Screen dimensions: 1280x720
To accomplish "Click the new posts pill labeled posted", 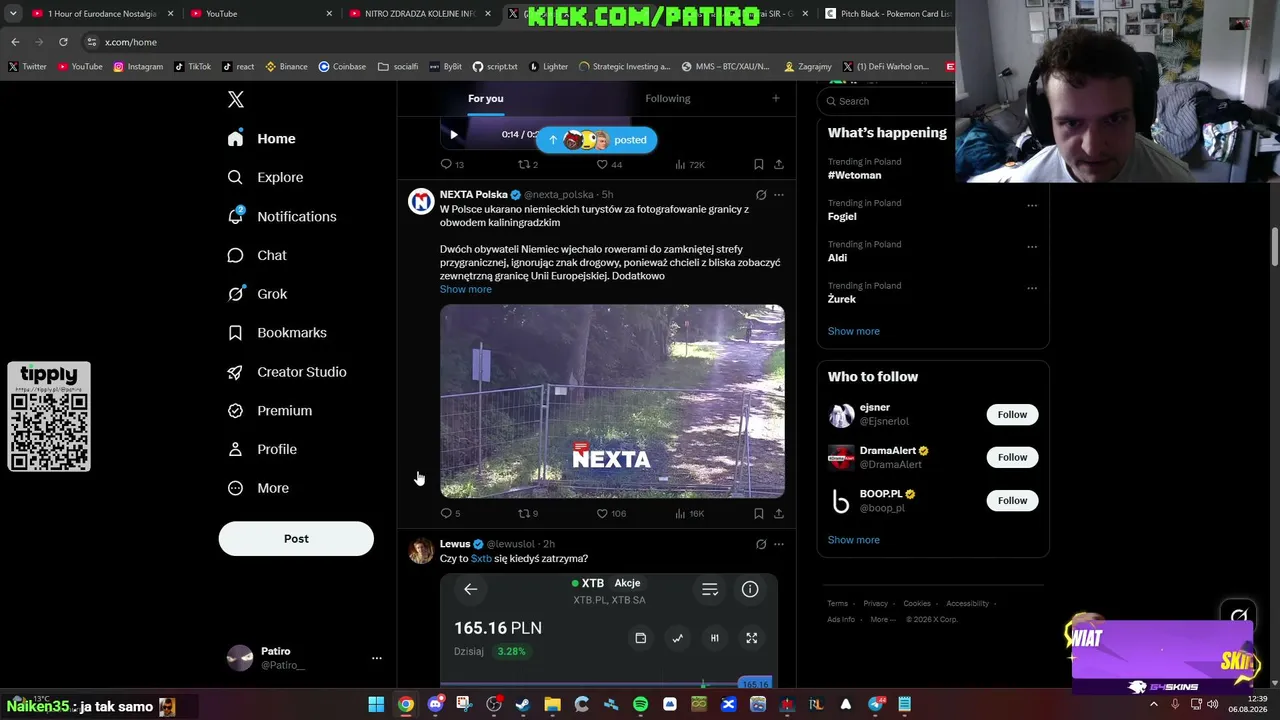I will [596, 140].
